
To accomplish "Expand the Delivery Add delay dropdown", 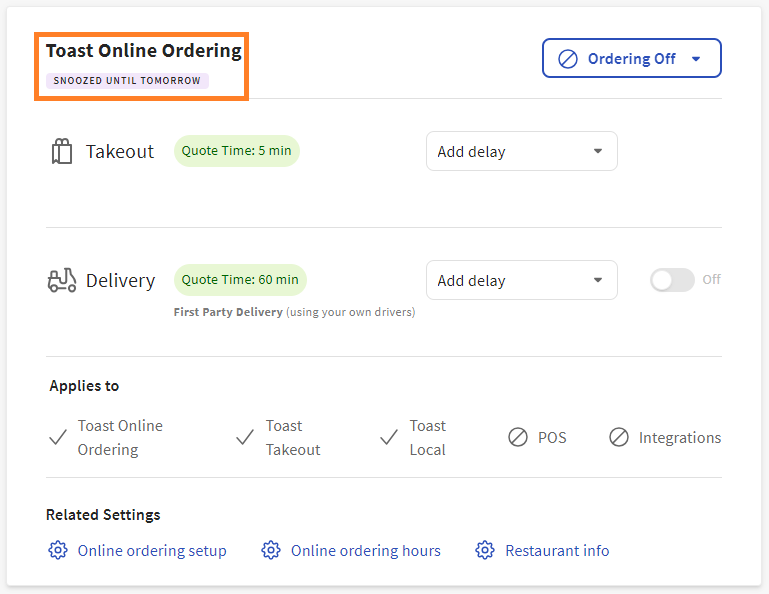I will click(x=521, y=281).
